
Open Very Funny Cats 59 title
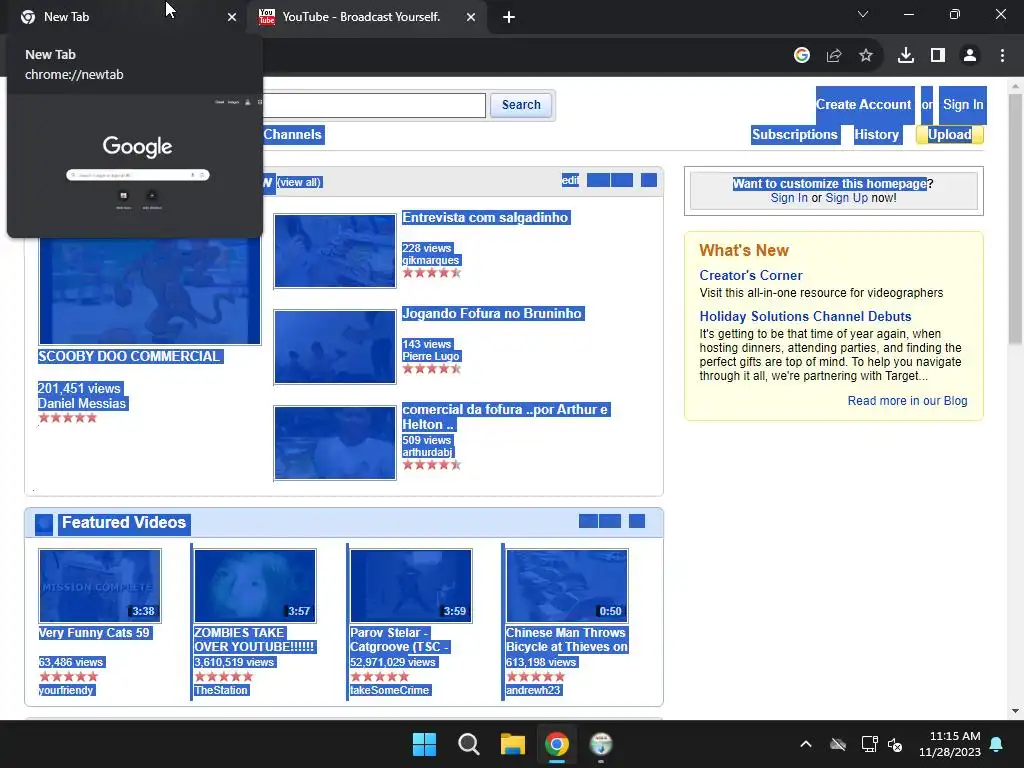tap(95, 633)
